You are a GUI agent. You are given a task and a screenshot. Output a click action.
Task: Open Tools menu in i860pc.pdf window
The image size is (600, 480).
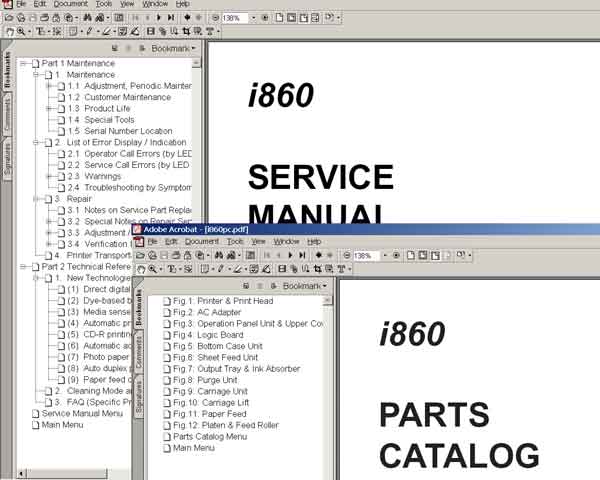[x=235, y=242]
